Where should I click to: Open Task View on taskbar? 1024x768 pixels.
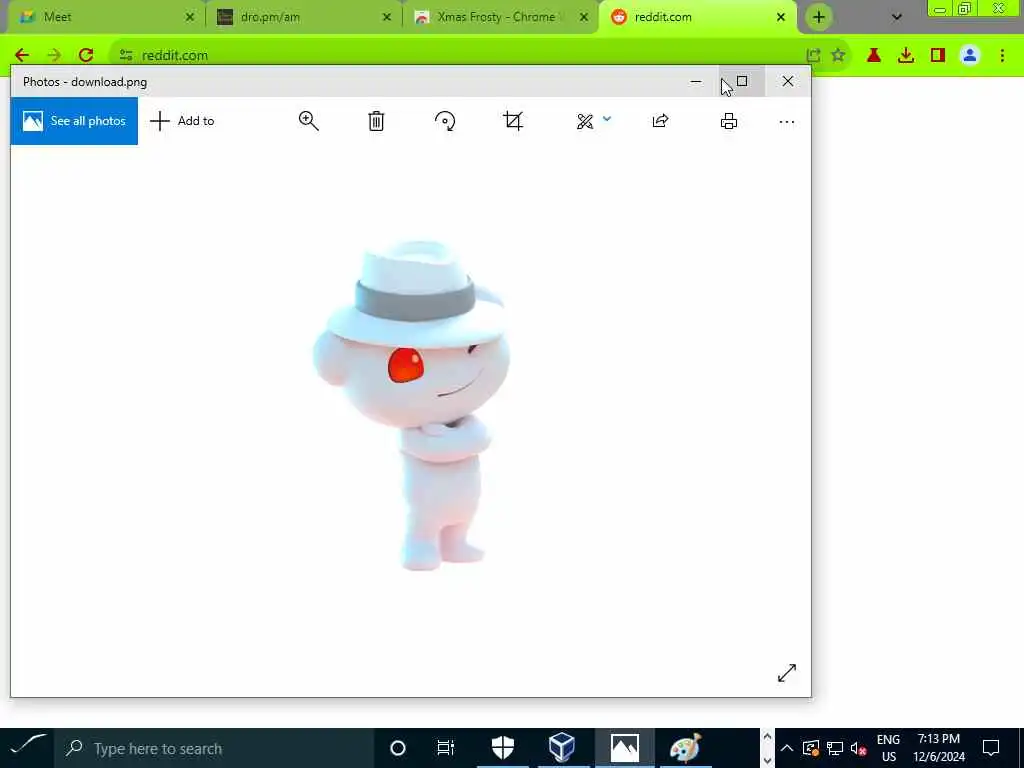point(445,748)
